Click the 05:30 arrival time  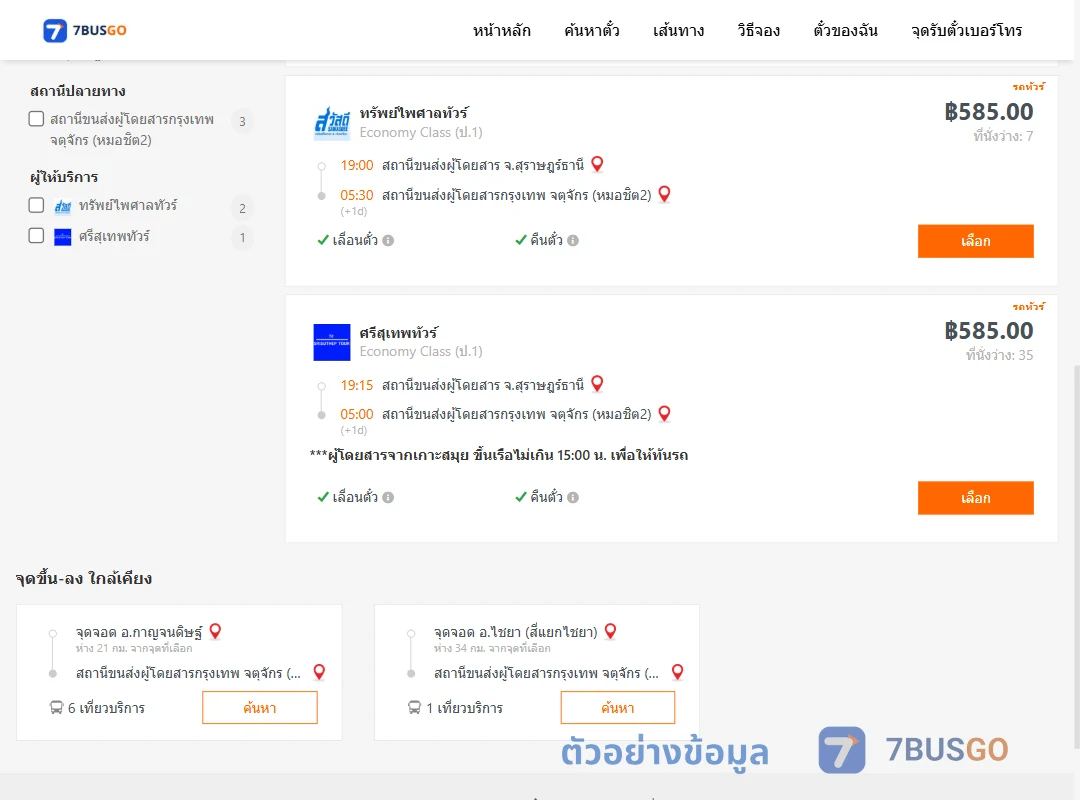click(x=357, y=195)
